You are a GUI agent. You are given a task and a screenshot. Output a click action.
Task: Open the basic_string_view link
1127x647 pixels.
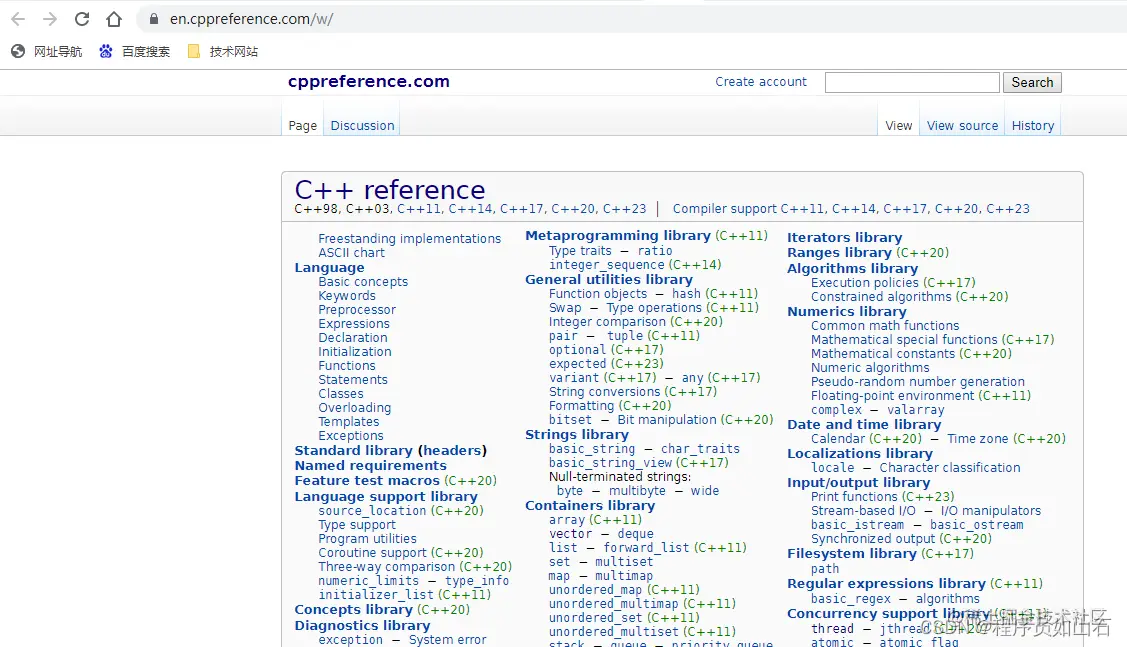(x=610, y=463)
